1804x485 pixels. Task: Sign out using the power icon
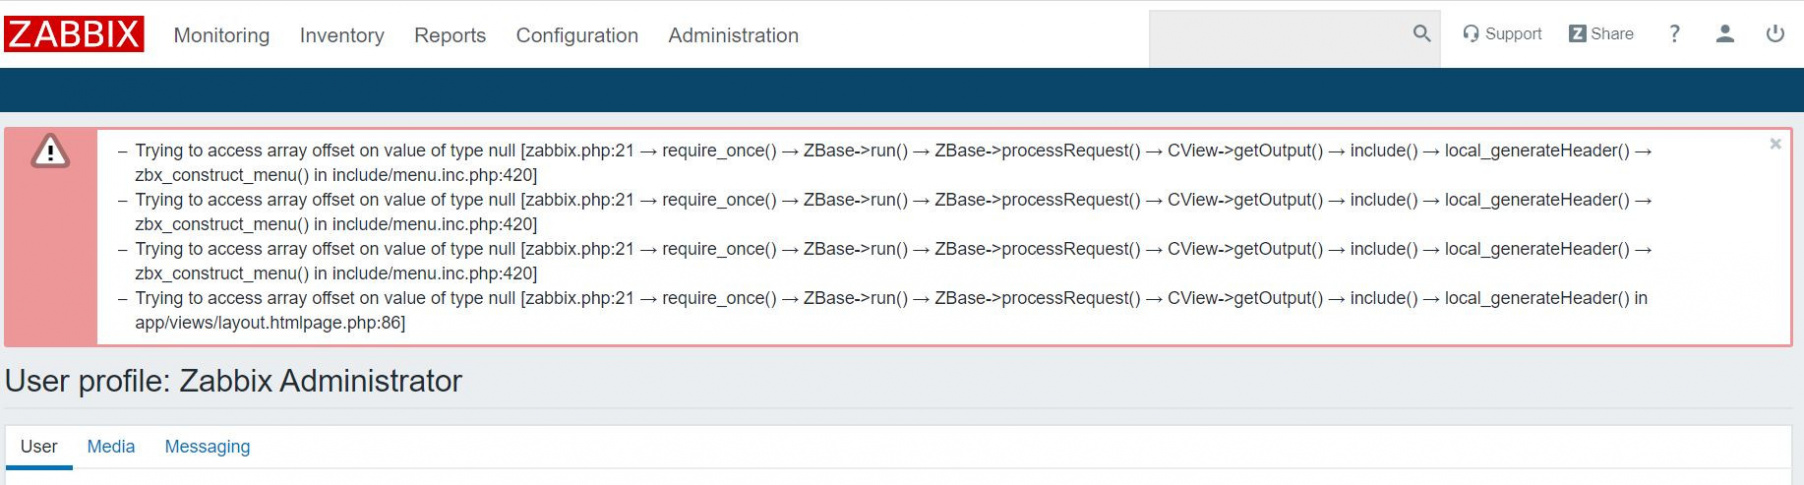(x=1775, y=34)
